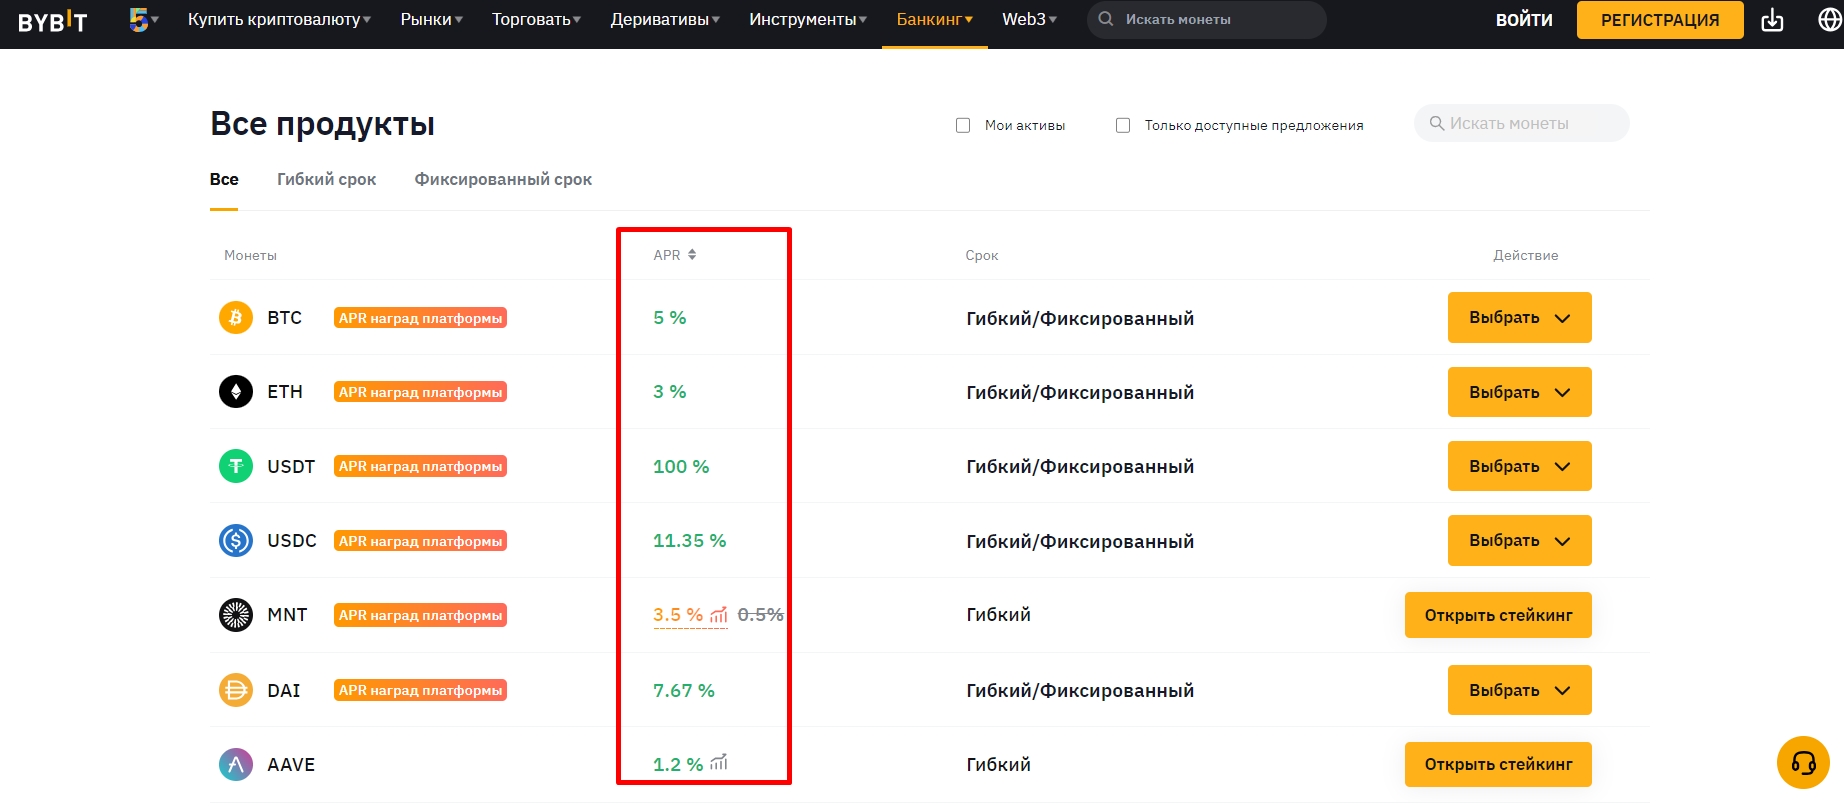
Task: Enable the Мои активы checkbox
Action: click(x=963, y=126)
